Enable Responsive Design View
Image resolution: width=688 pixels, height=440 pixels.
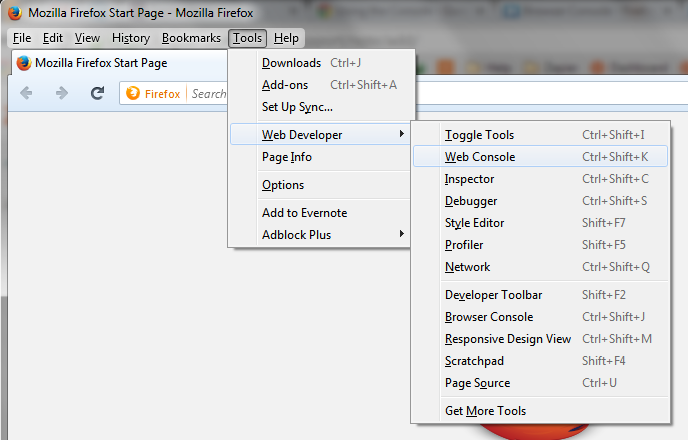tap(541, 338)
